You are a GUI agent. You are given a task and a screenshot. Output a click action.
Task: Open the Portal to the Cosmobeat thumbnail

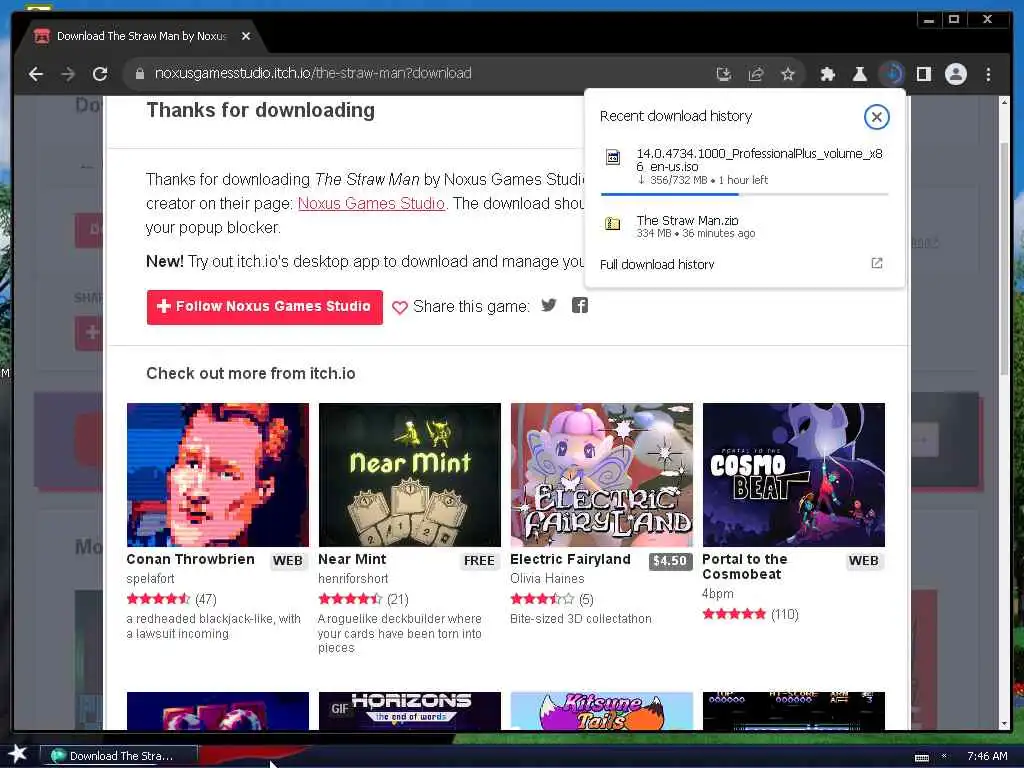pos(793,475)
